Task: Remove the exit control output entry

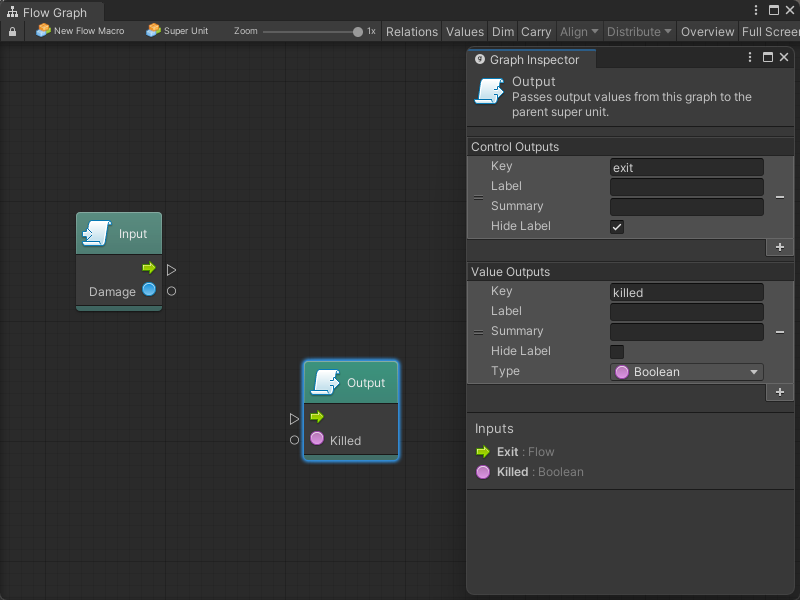Action: pos(780,197)
